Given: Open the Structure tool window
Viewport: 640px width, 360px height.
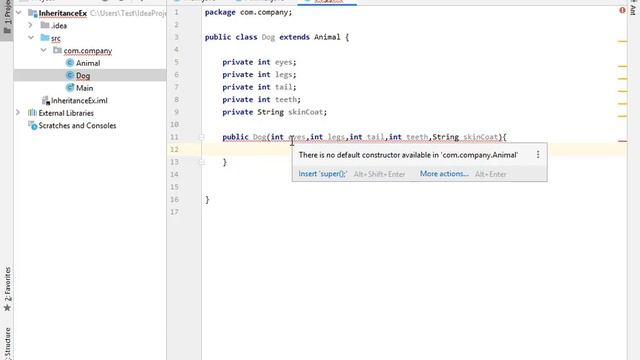Looking at the screenshot, I should pyautogui.click(x=7, y=343).
